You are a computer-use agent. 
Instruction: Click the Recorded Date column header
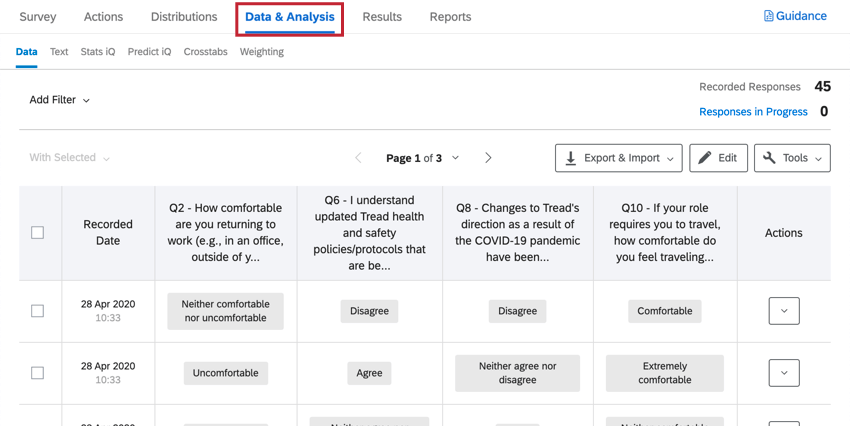pyautogui.click(x=108, y=233)
